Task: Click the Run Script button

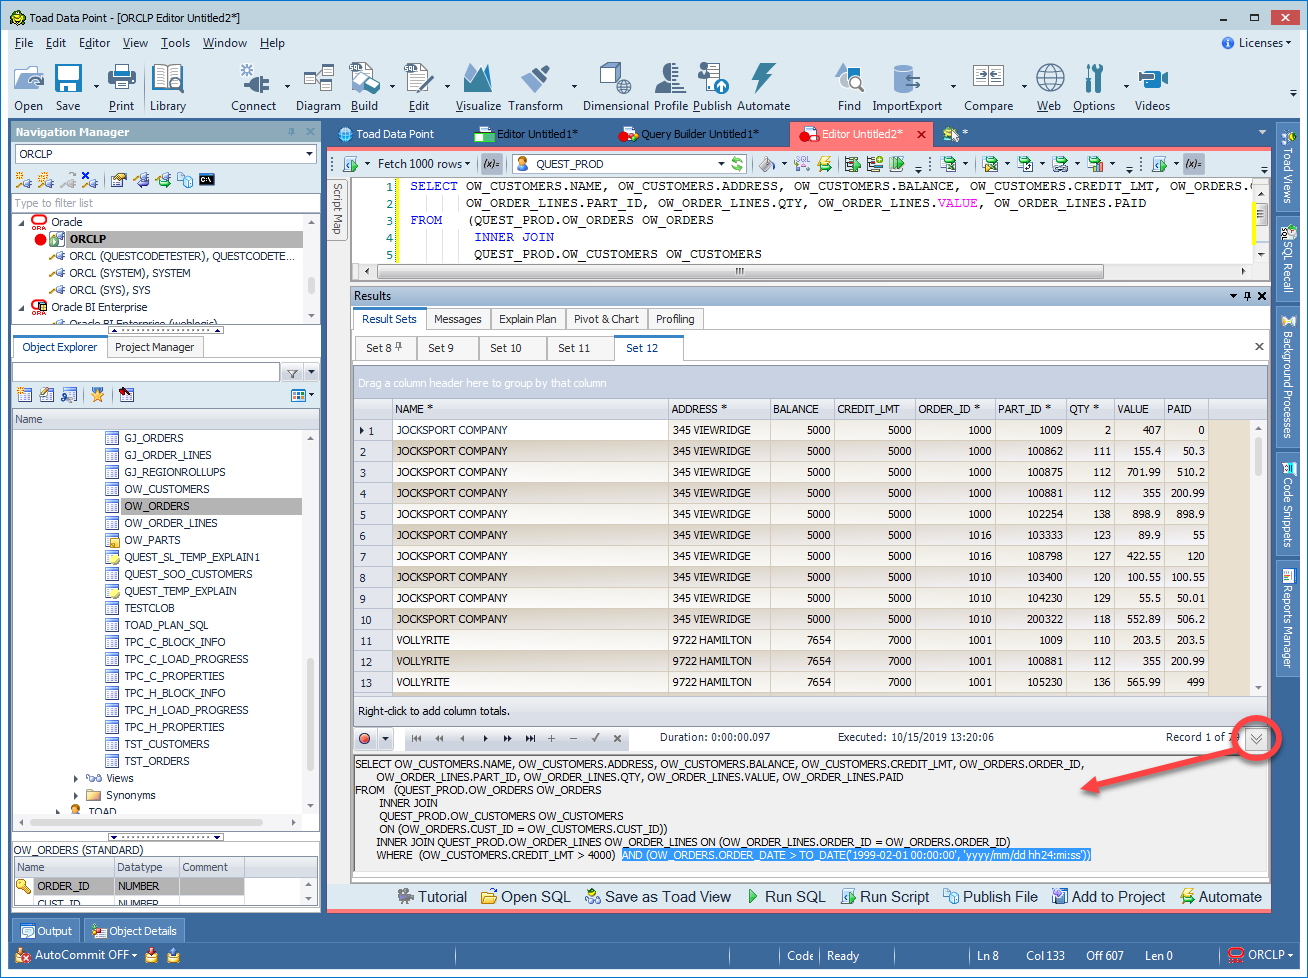Action: tap(885, 897)
